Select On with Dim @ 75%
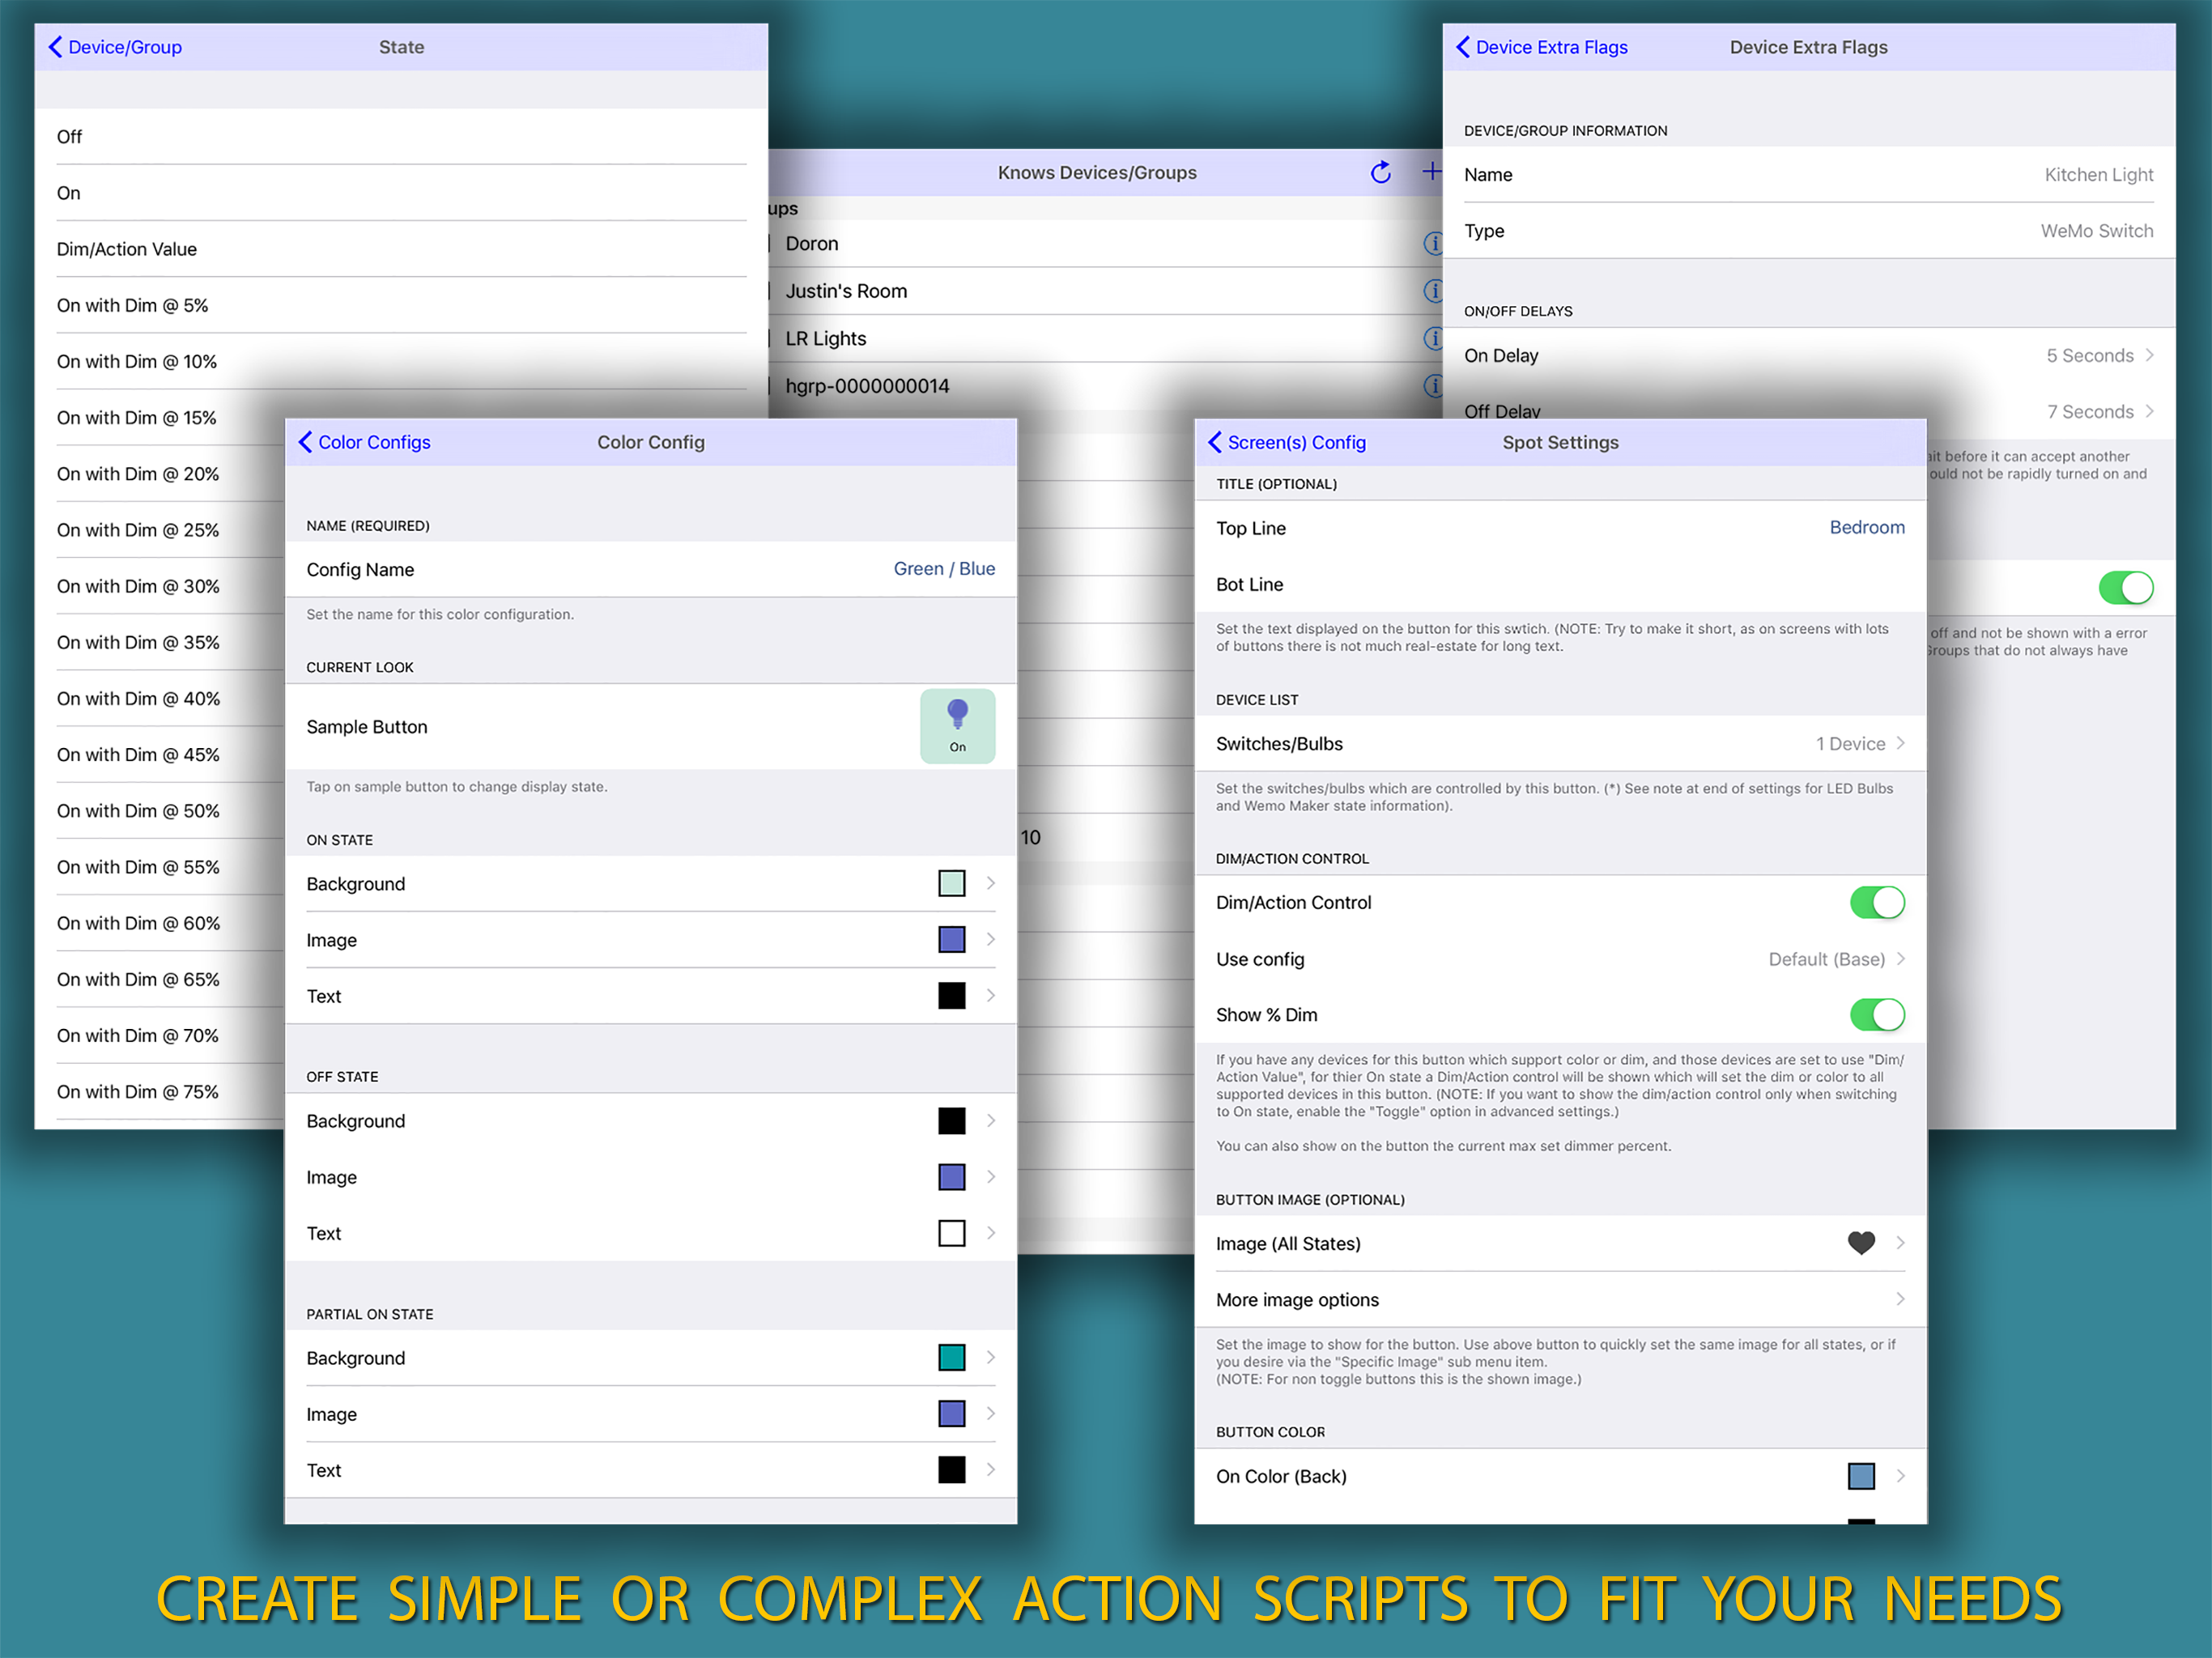Image resolution: width=2212 pixels, height=1658 pixels. pyautogui.click(x=160, y=1092)
